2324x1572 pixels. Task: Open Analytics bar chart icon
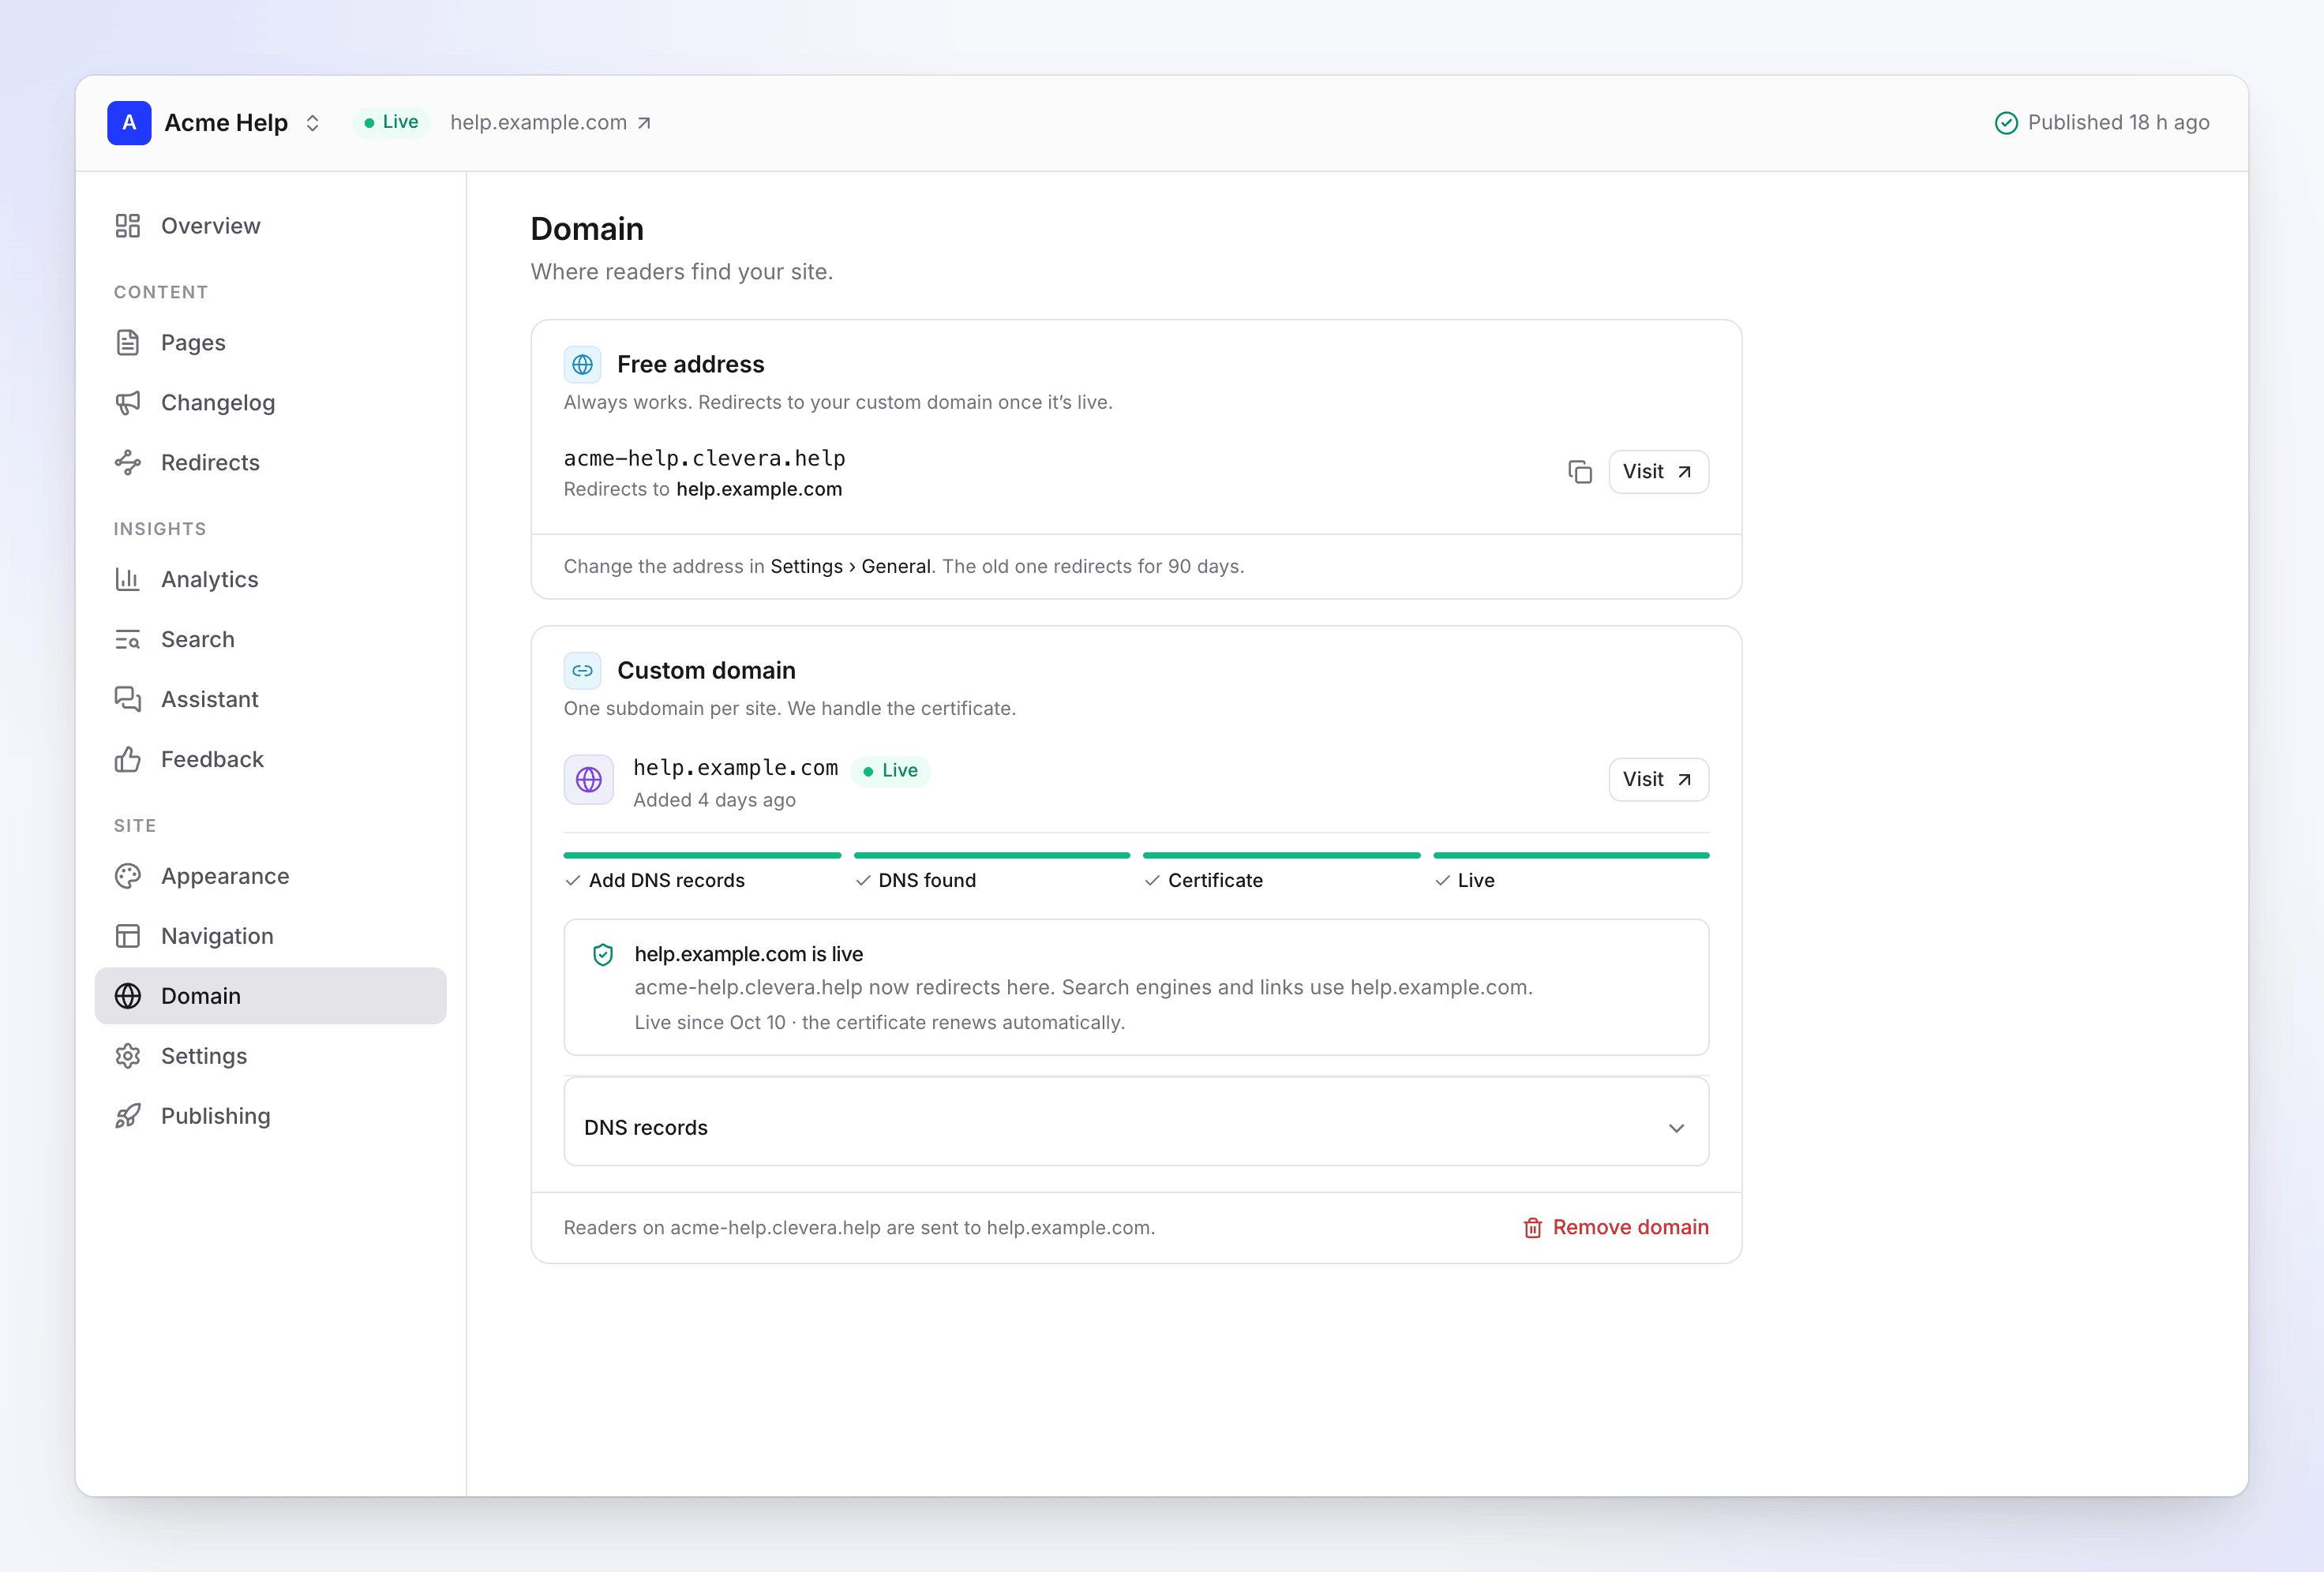click(x=128, y=580)
